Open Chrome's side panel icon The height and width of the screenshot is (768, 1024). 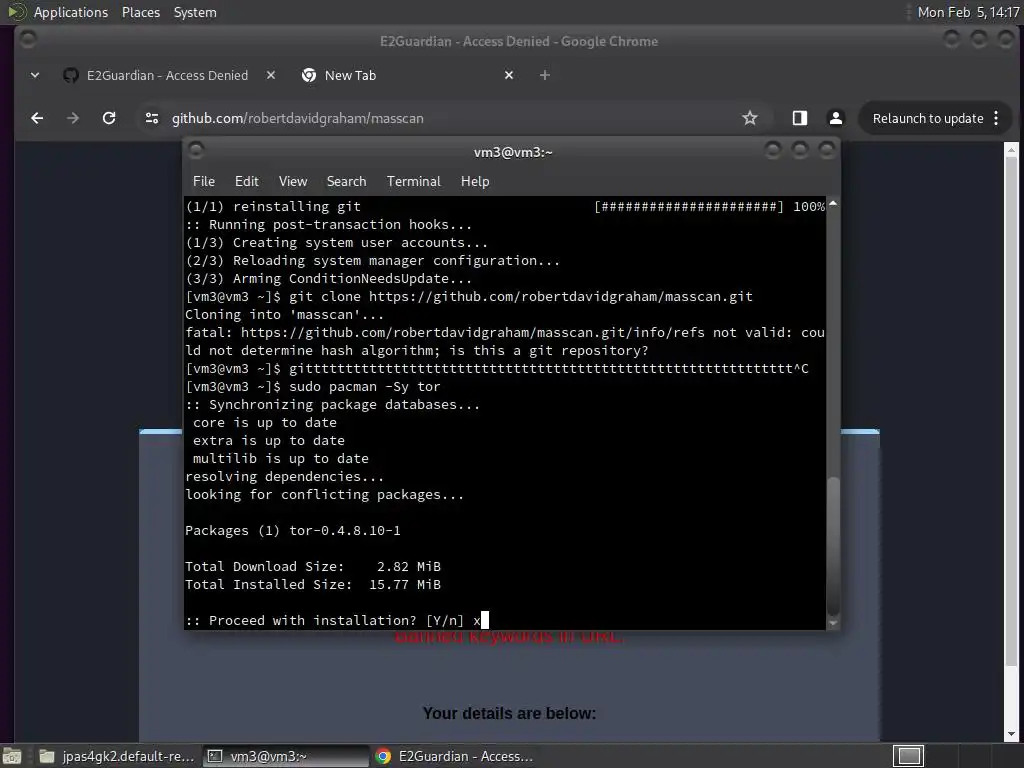pos(799,118)
